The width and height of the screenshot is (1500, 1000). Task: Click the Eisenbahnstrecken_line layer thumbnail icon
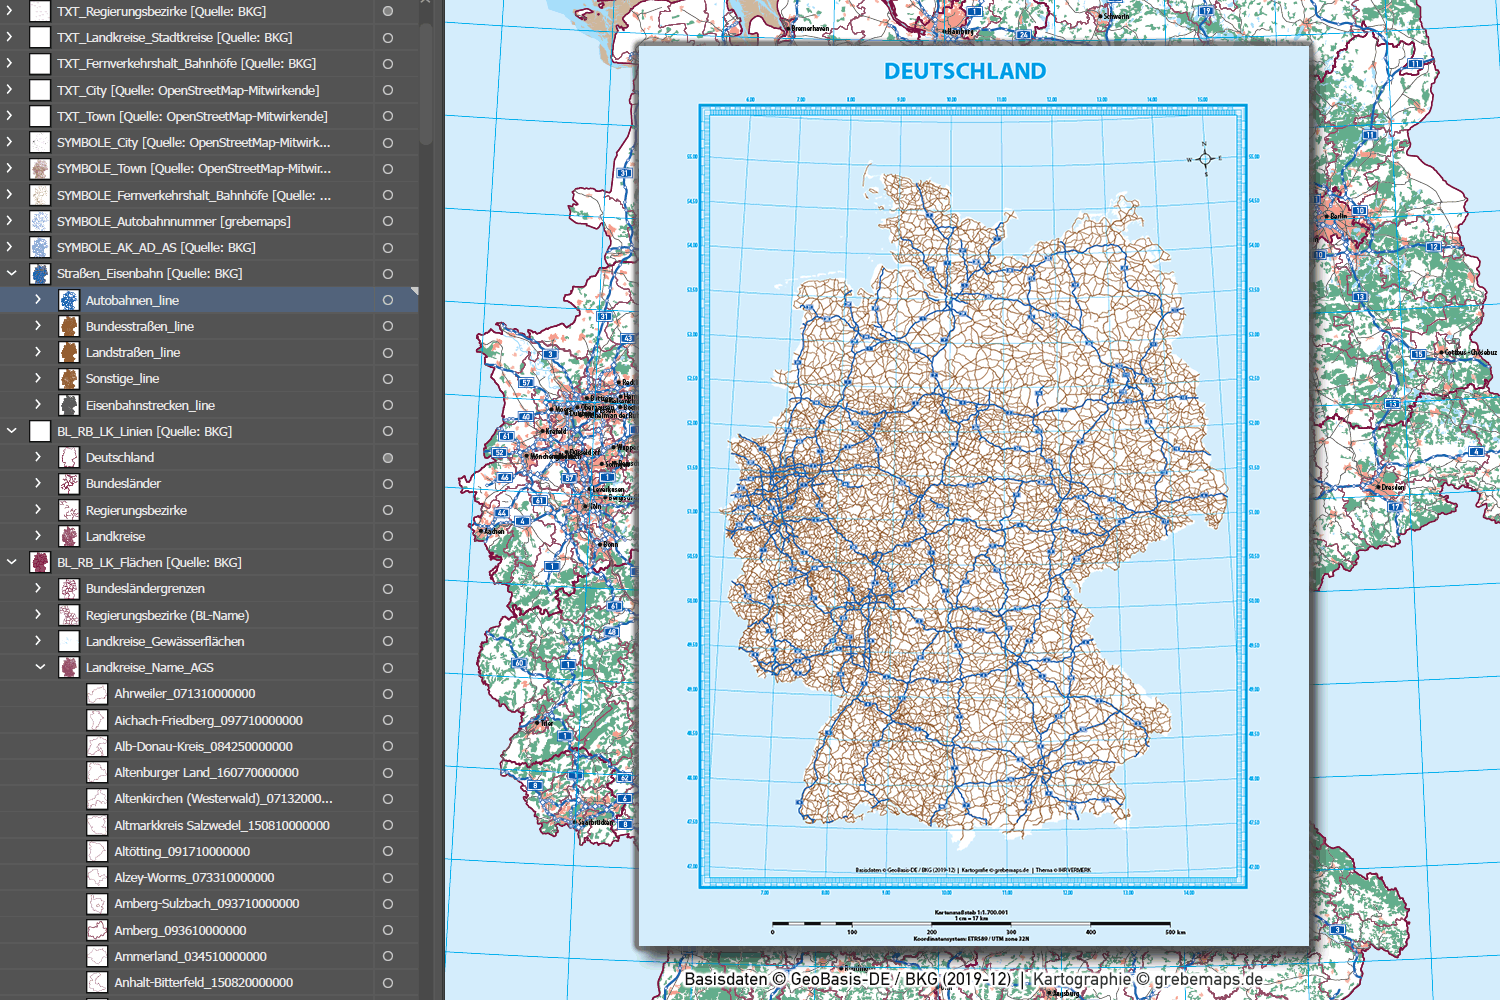click(x=69, y=405)
